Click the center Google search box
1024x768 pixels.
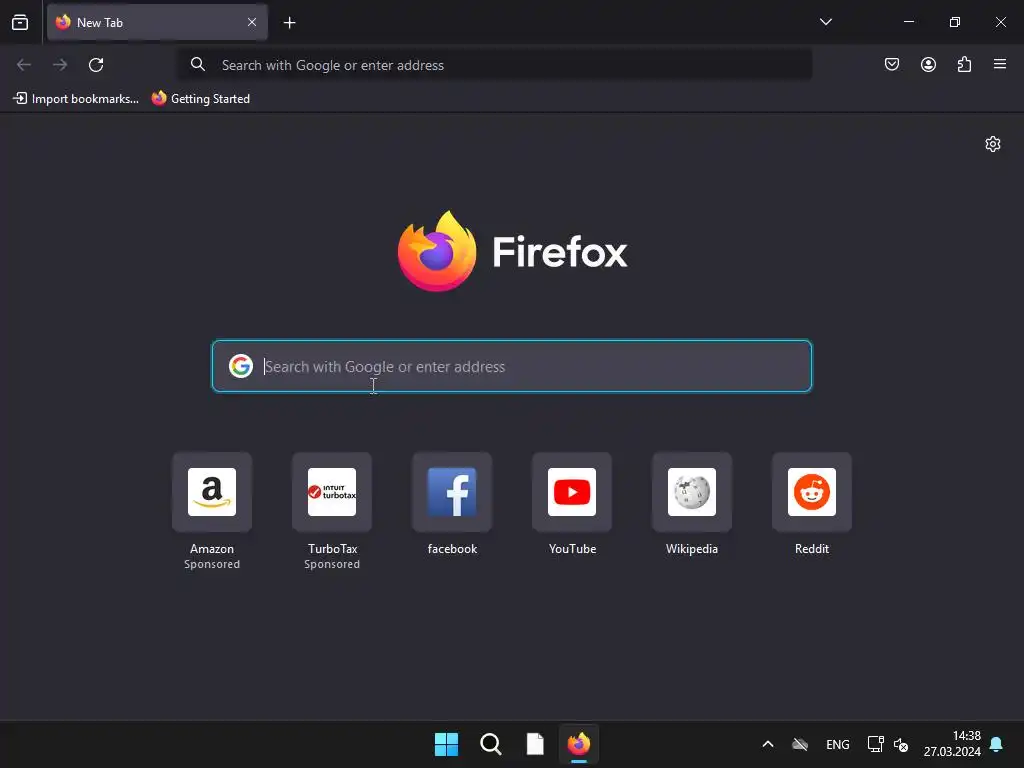[511, 366]
